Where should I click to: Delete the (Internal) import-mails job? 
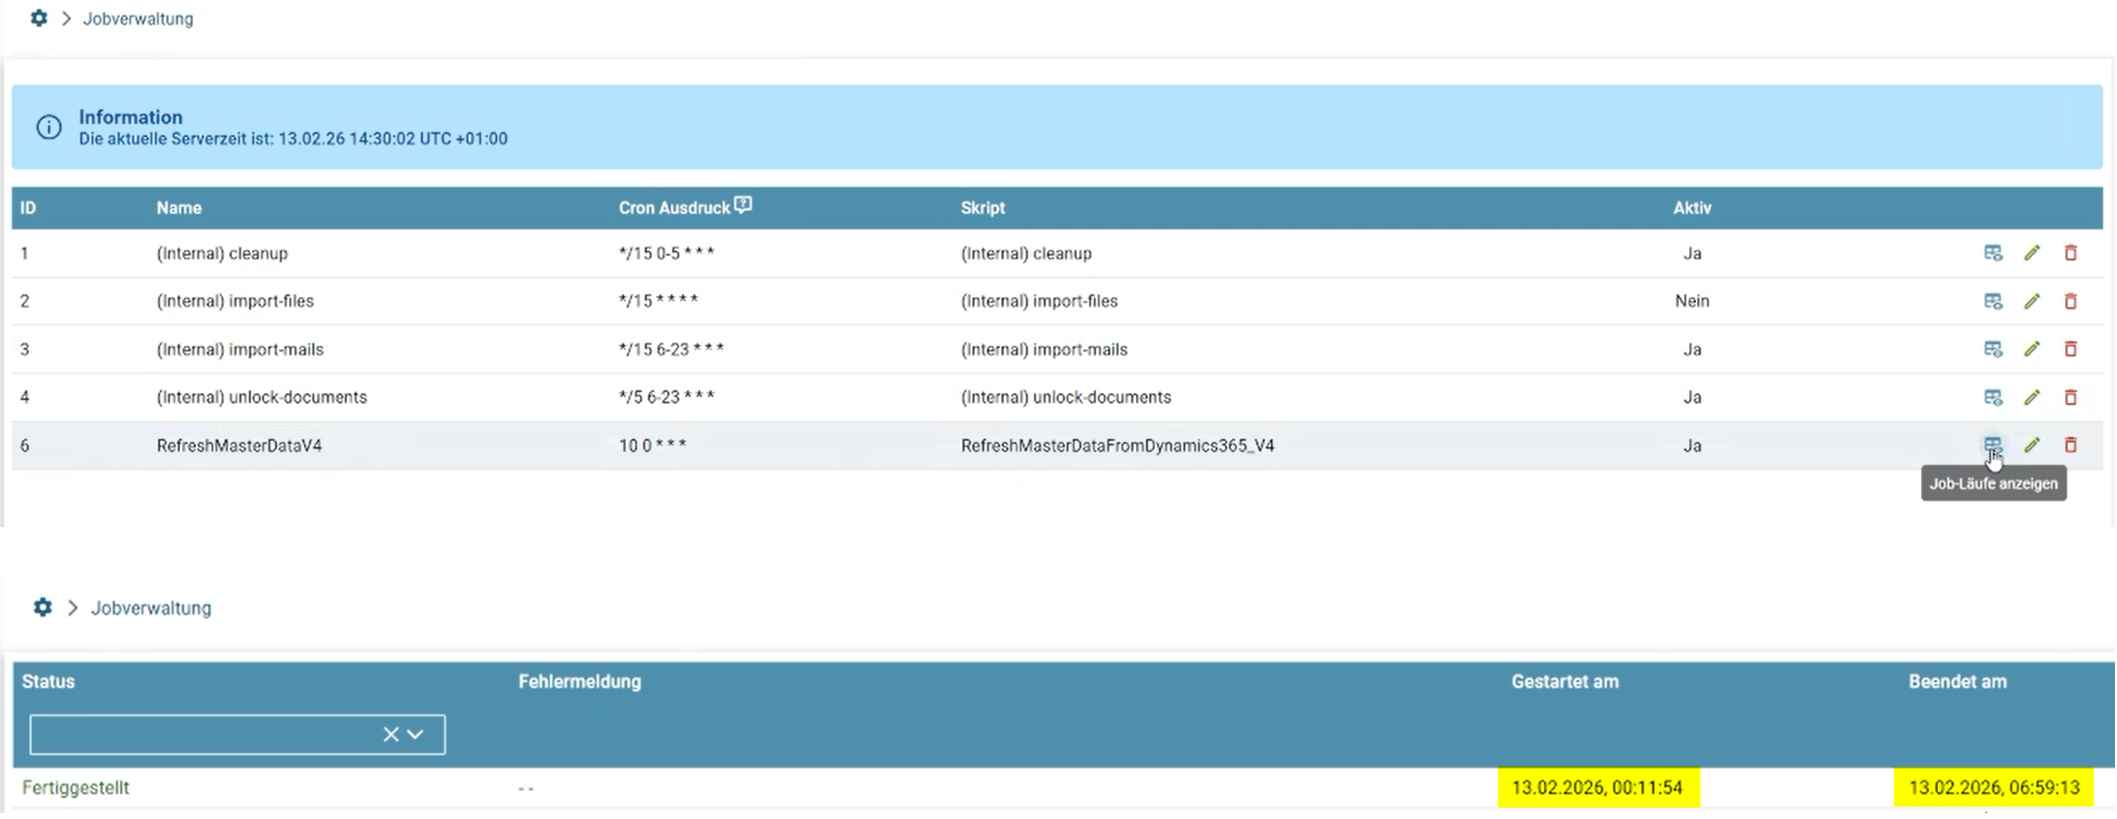(2070, 349)
